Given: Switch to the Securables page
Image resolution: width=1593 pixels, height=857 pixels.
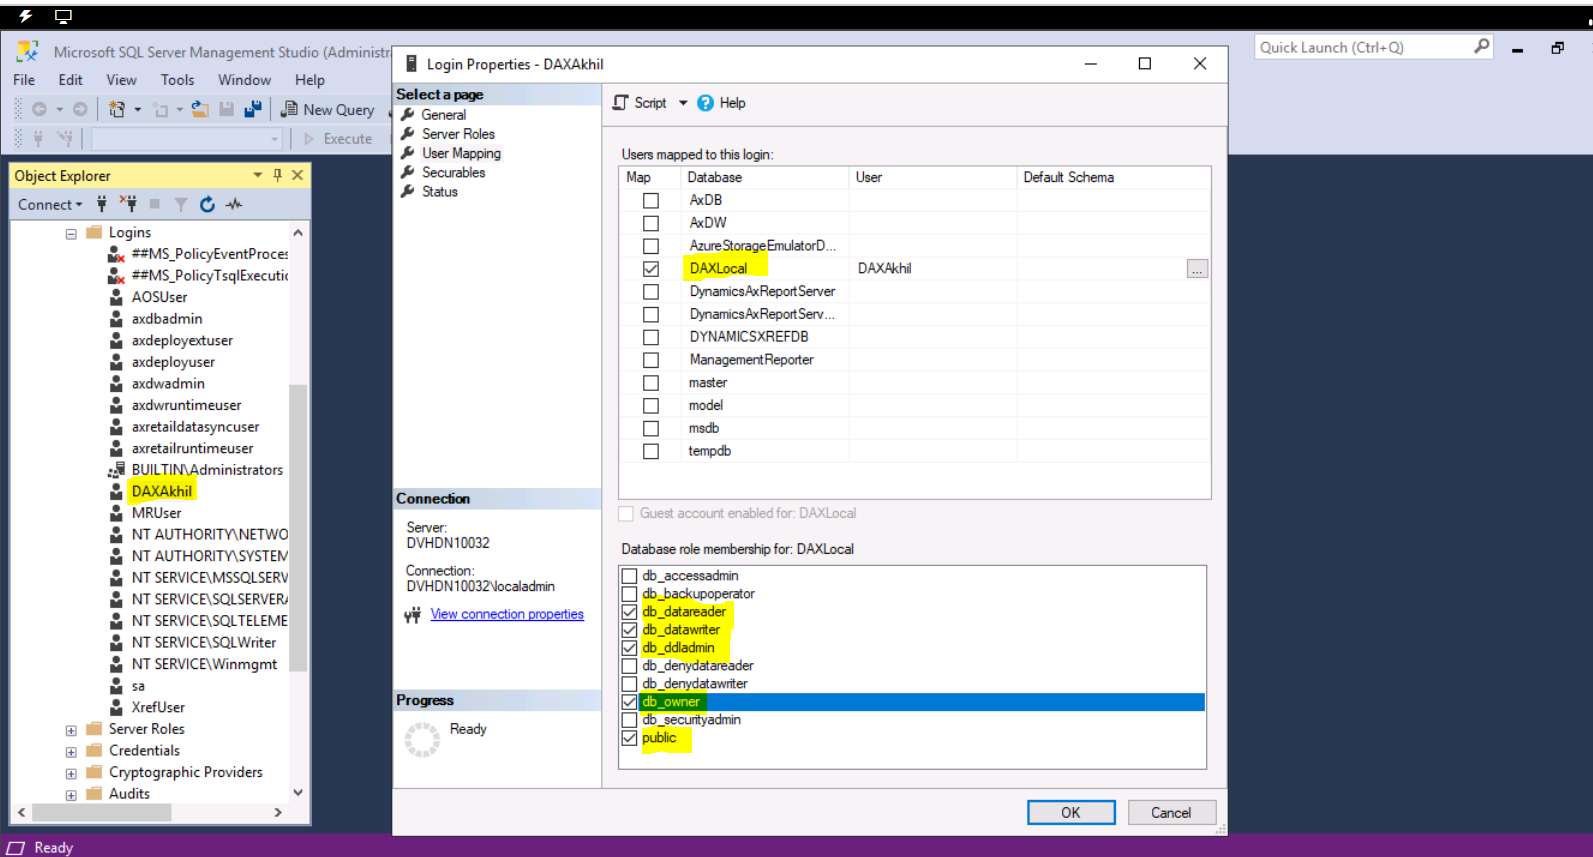Looking at the screenshot, I should [453, 172].
